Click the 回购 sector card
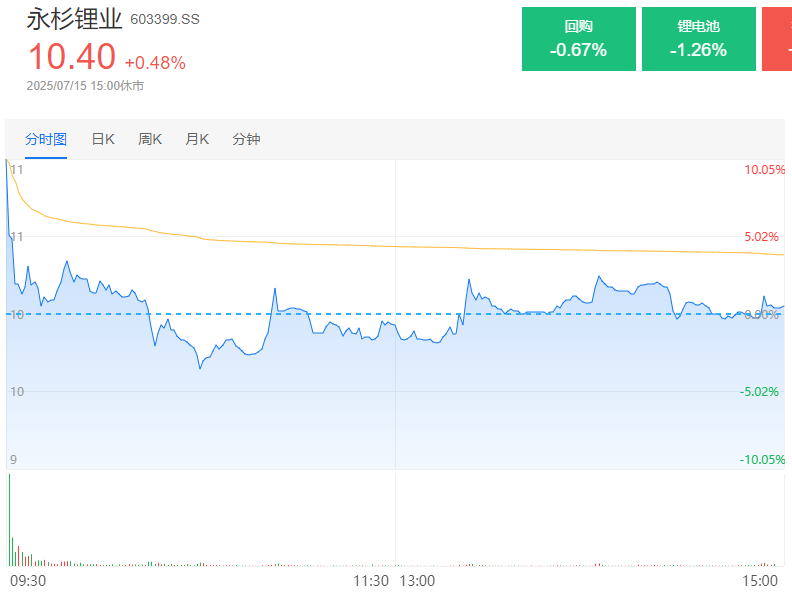This screenshot has height=597, width=792. [578, 39]
